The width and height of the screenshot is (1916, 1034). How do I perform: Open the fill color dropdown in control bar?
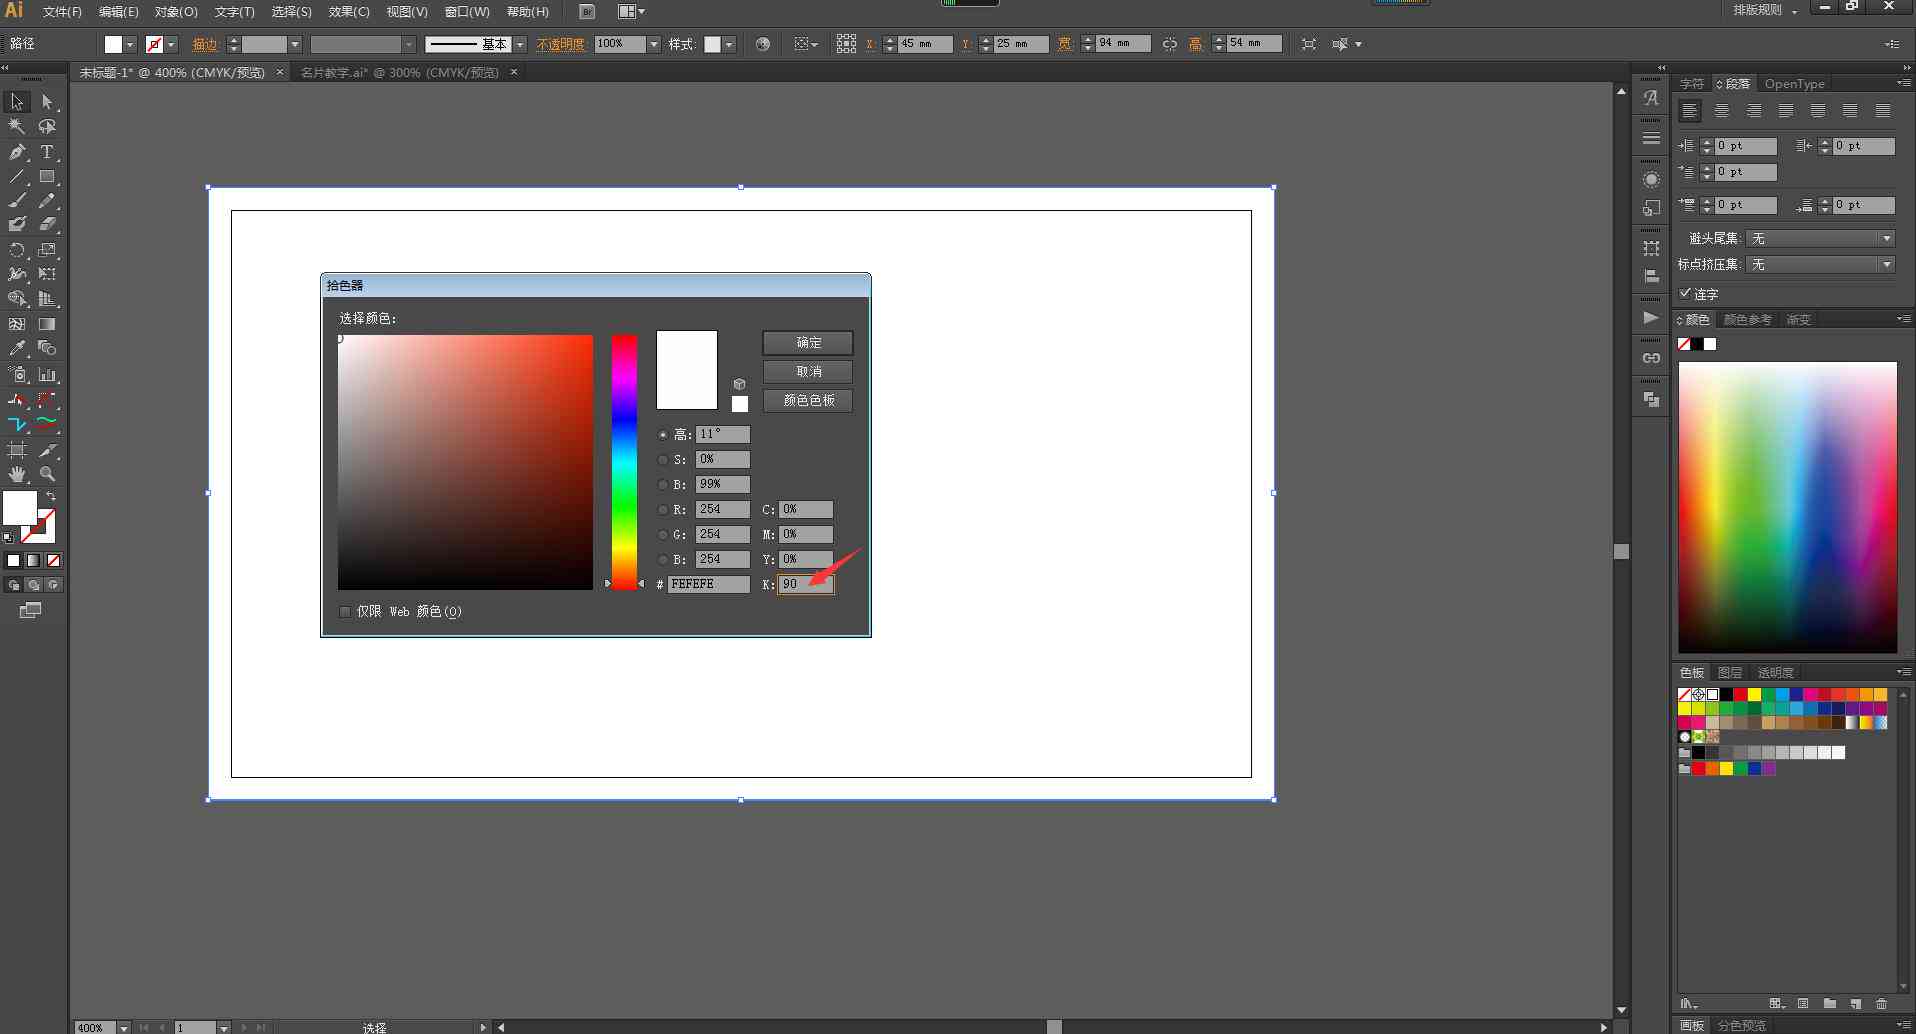(130, 44)
